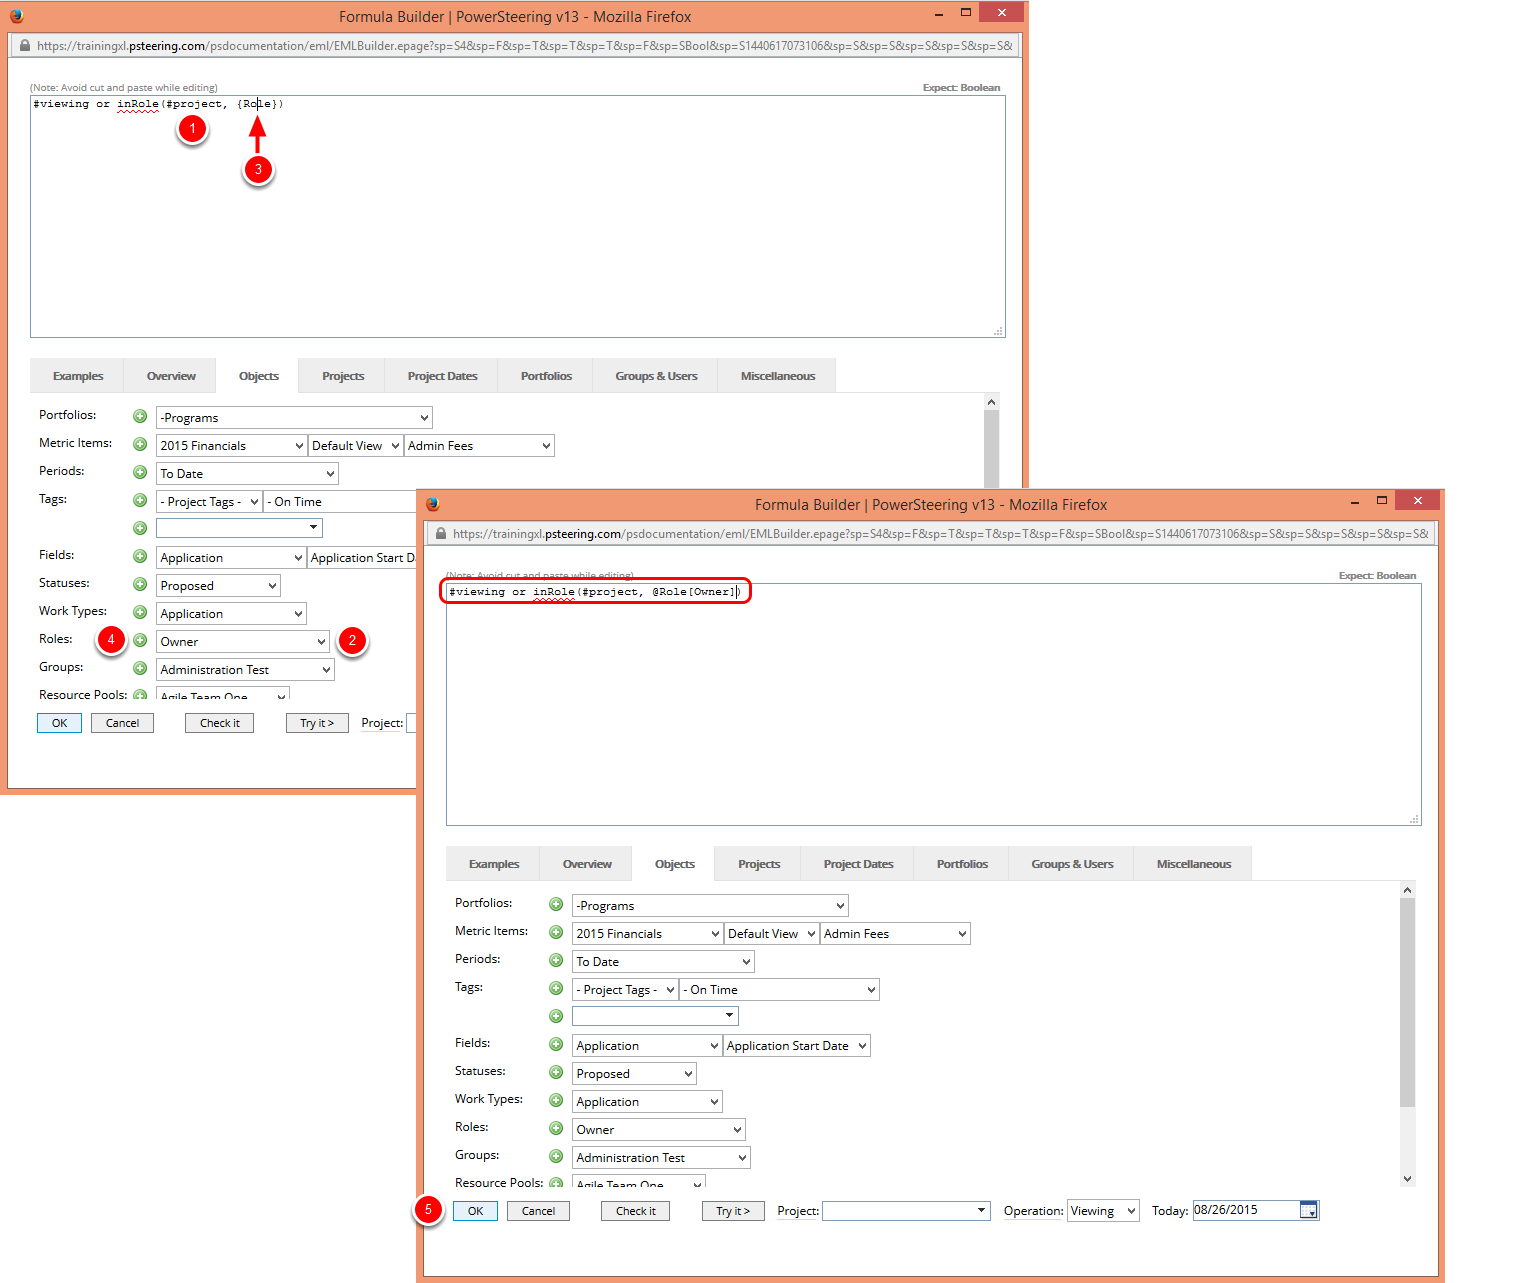
Task: Click formula text area in back window
Action: [518, 216]
